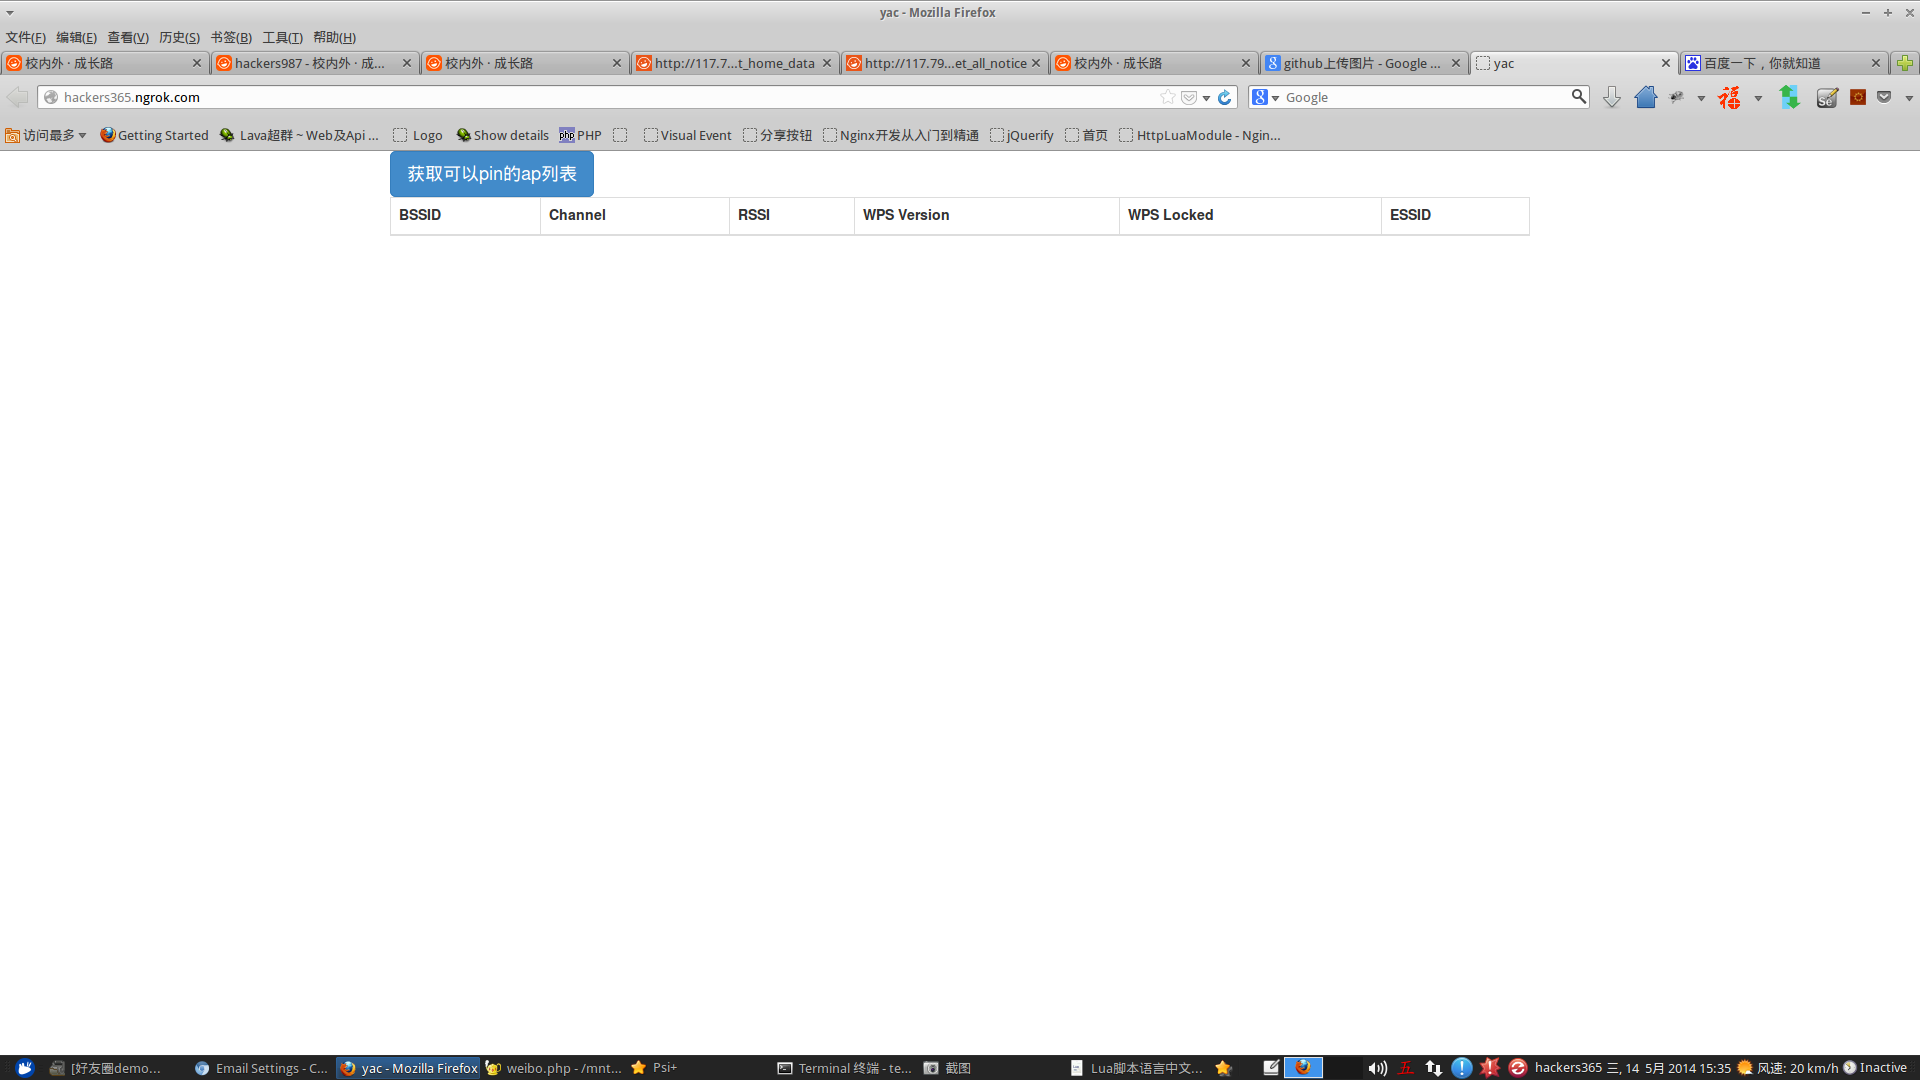Click the address bar URL field
Viewport: 1920px width, 1080px height.
tap(600, 97)
